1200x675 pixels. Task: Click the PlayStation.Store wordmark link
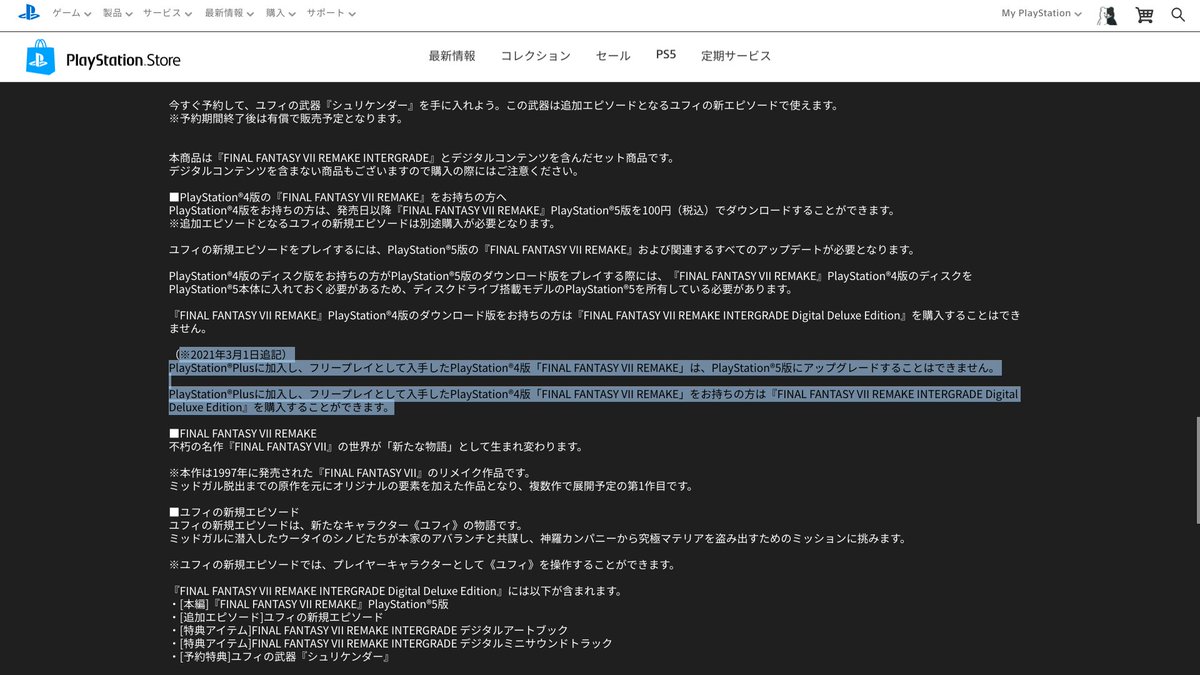(x=123, y=61)
